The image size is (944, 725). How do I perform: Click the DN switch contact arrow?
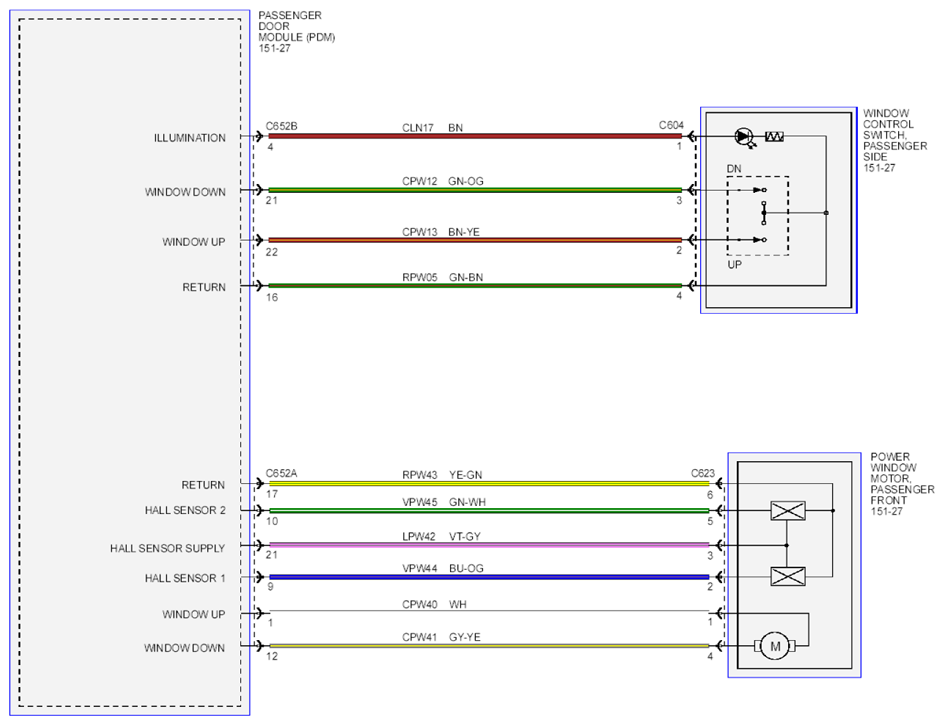click(x=759, y=190)
